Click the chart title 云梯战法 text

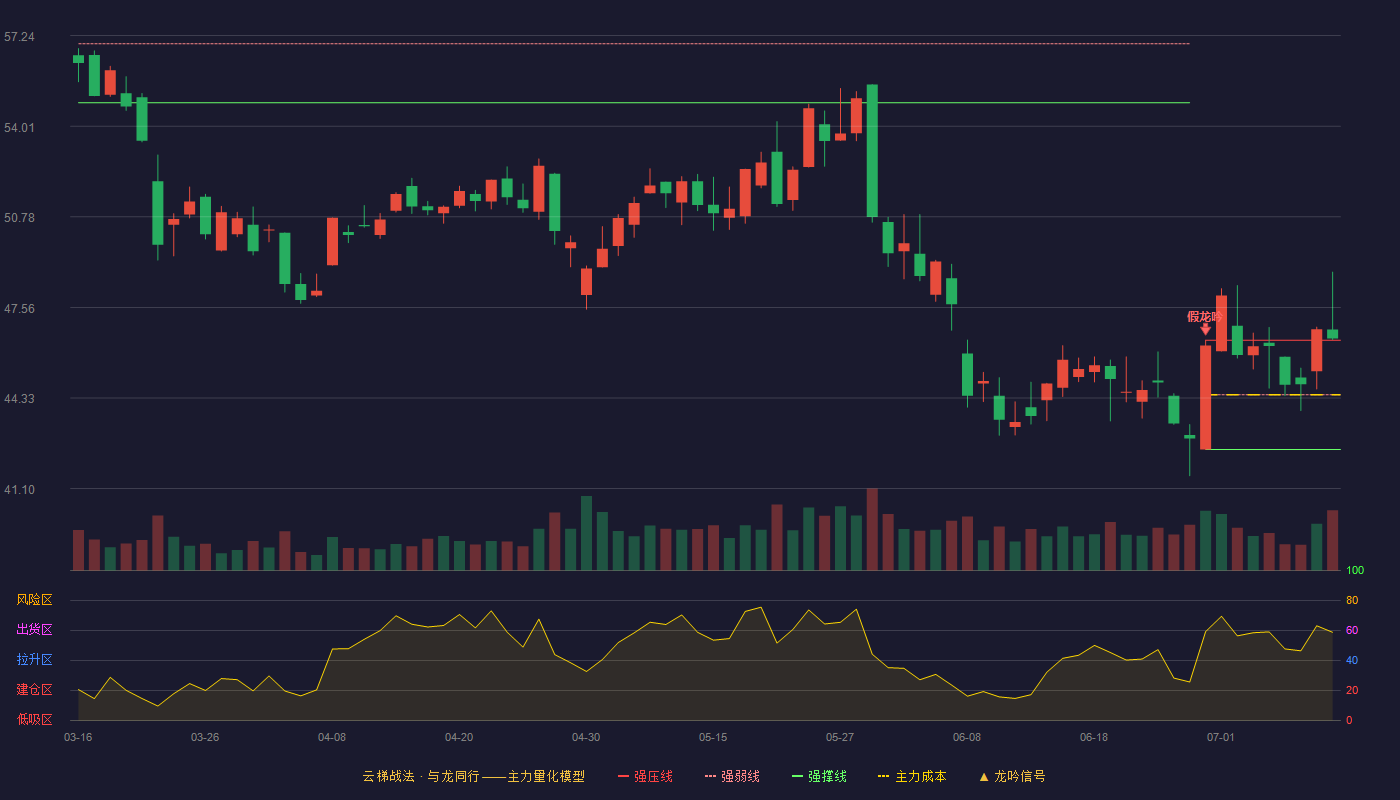coord(388,776)
